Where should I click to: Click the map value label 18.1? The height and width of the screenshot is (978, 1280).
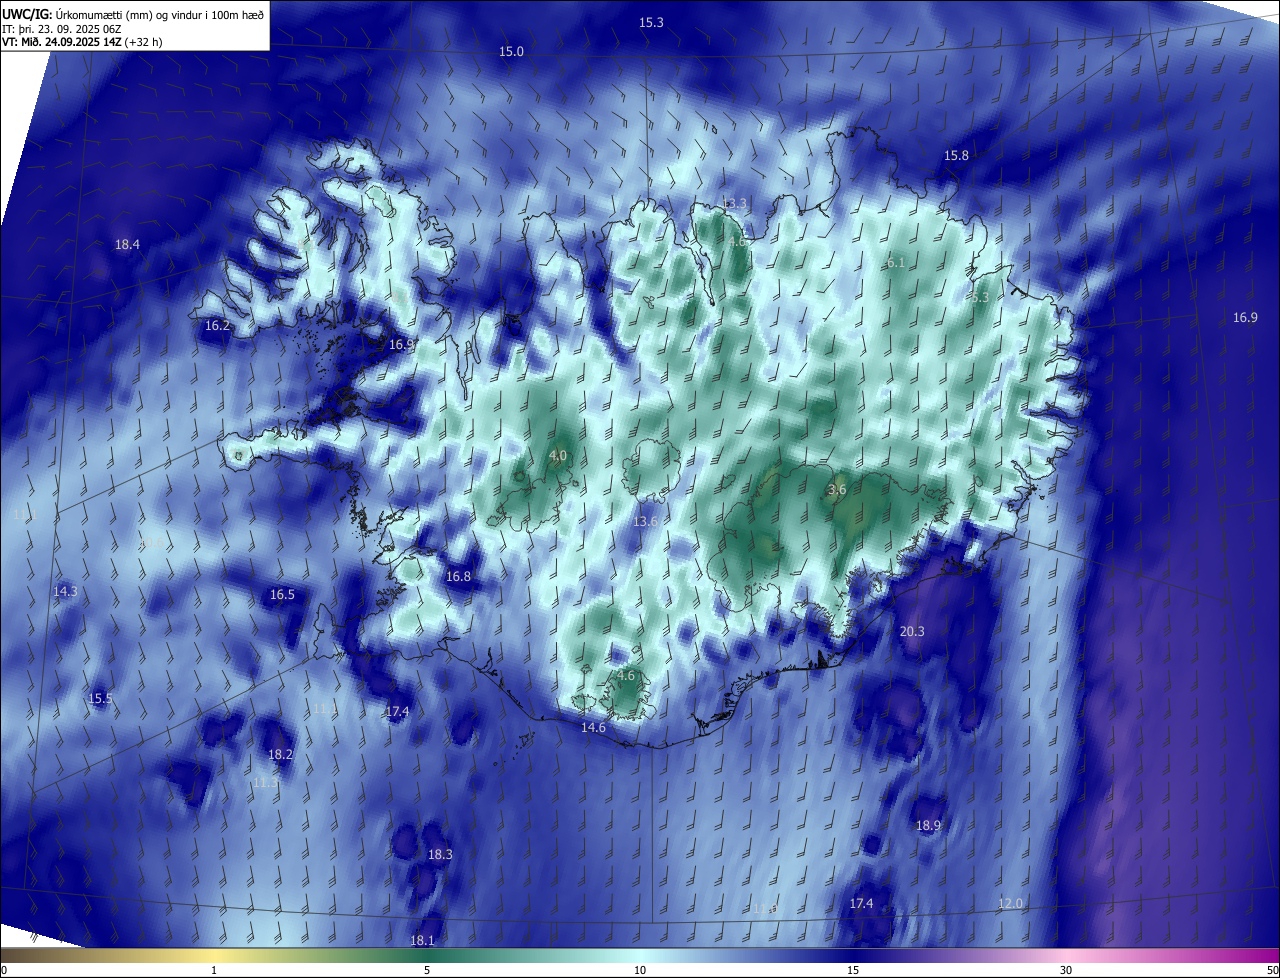tap(422, 941)
